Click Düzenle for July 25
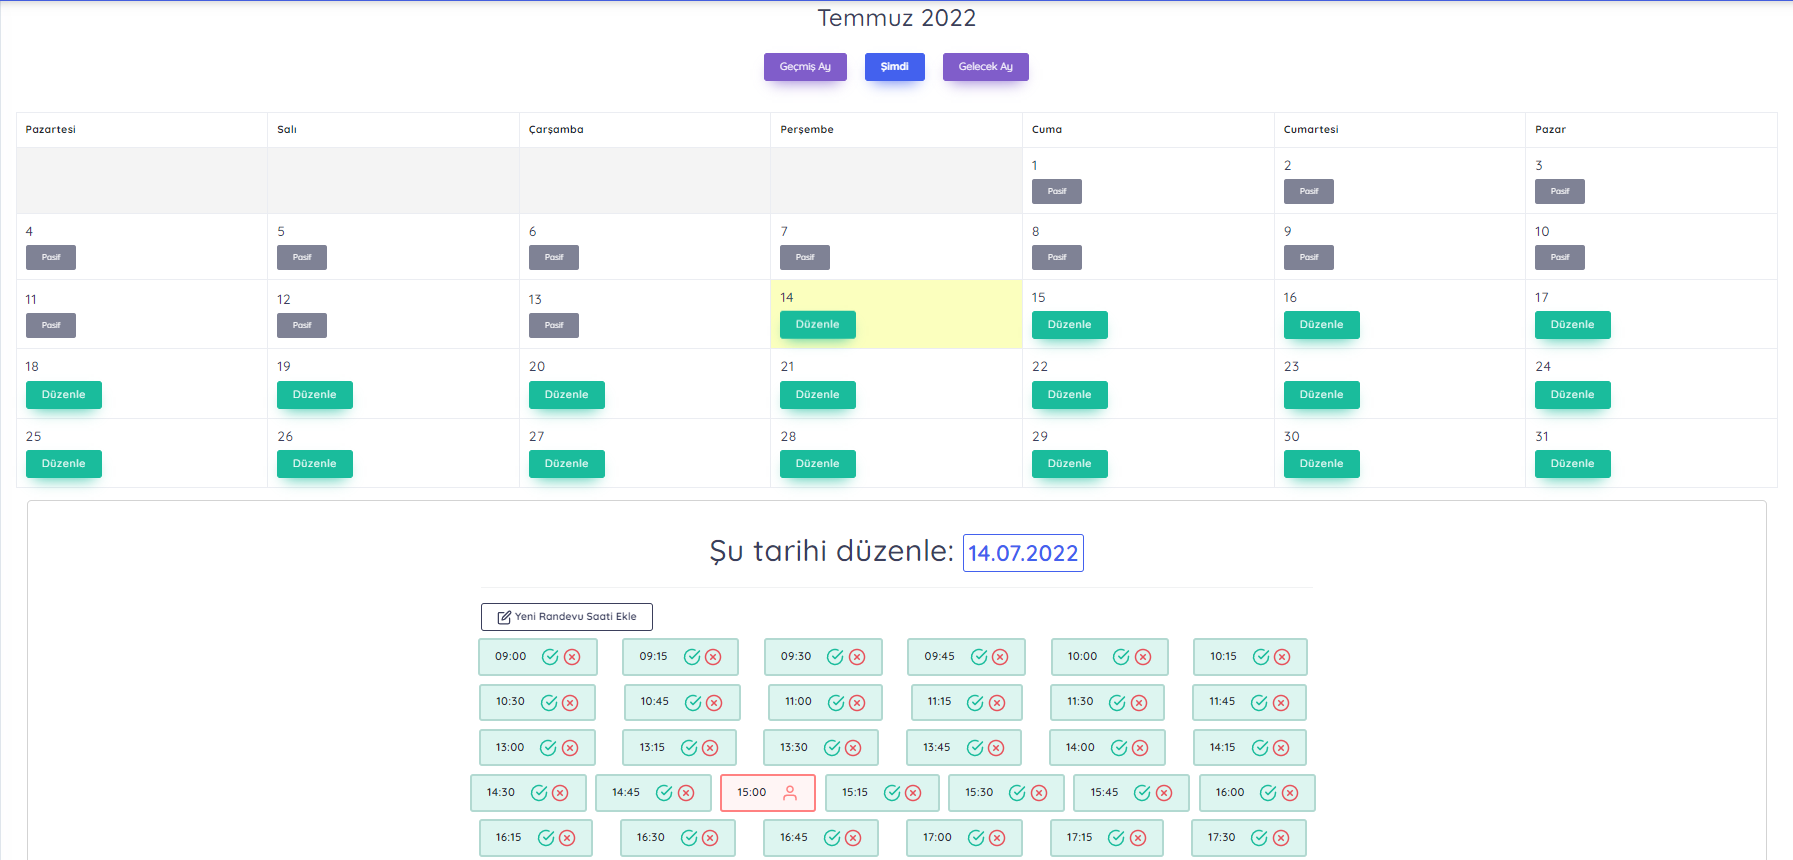Viewport: 1793px width, 860px height. coord(64,464)
